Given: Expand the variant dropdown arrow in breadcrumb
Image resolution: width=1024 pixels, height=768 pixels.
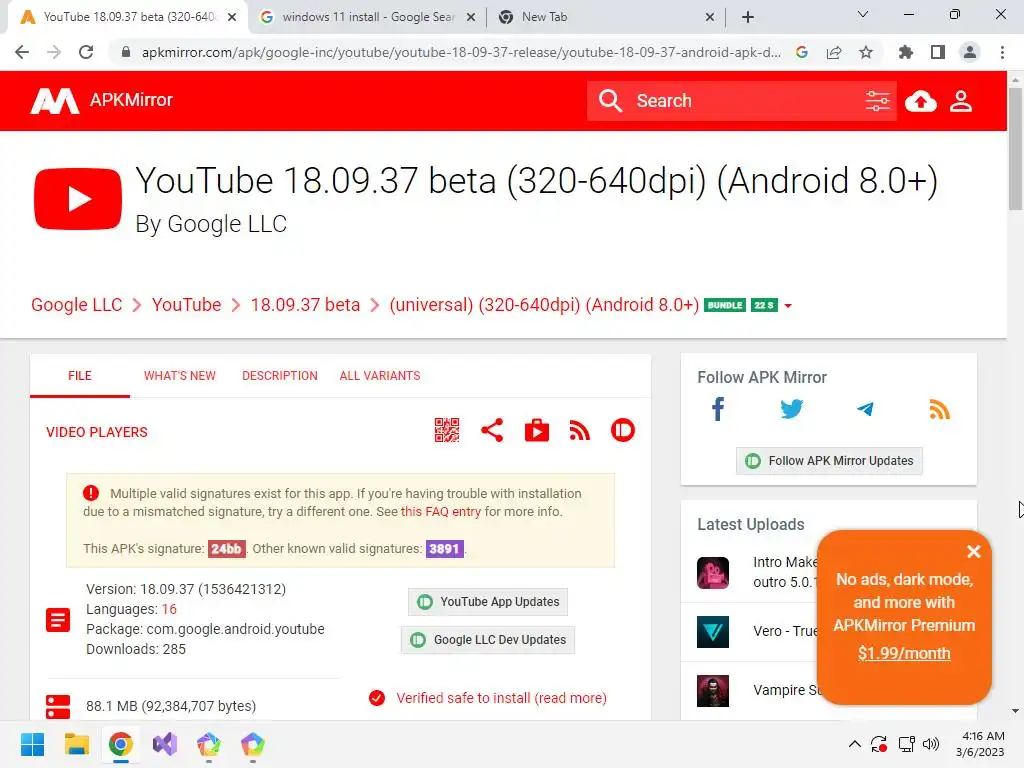Looking at the screenshot, I should tap(788, 306).
